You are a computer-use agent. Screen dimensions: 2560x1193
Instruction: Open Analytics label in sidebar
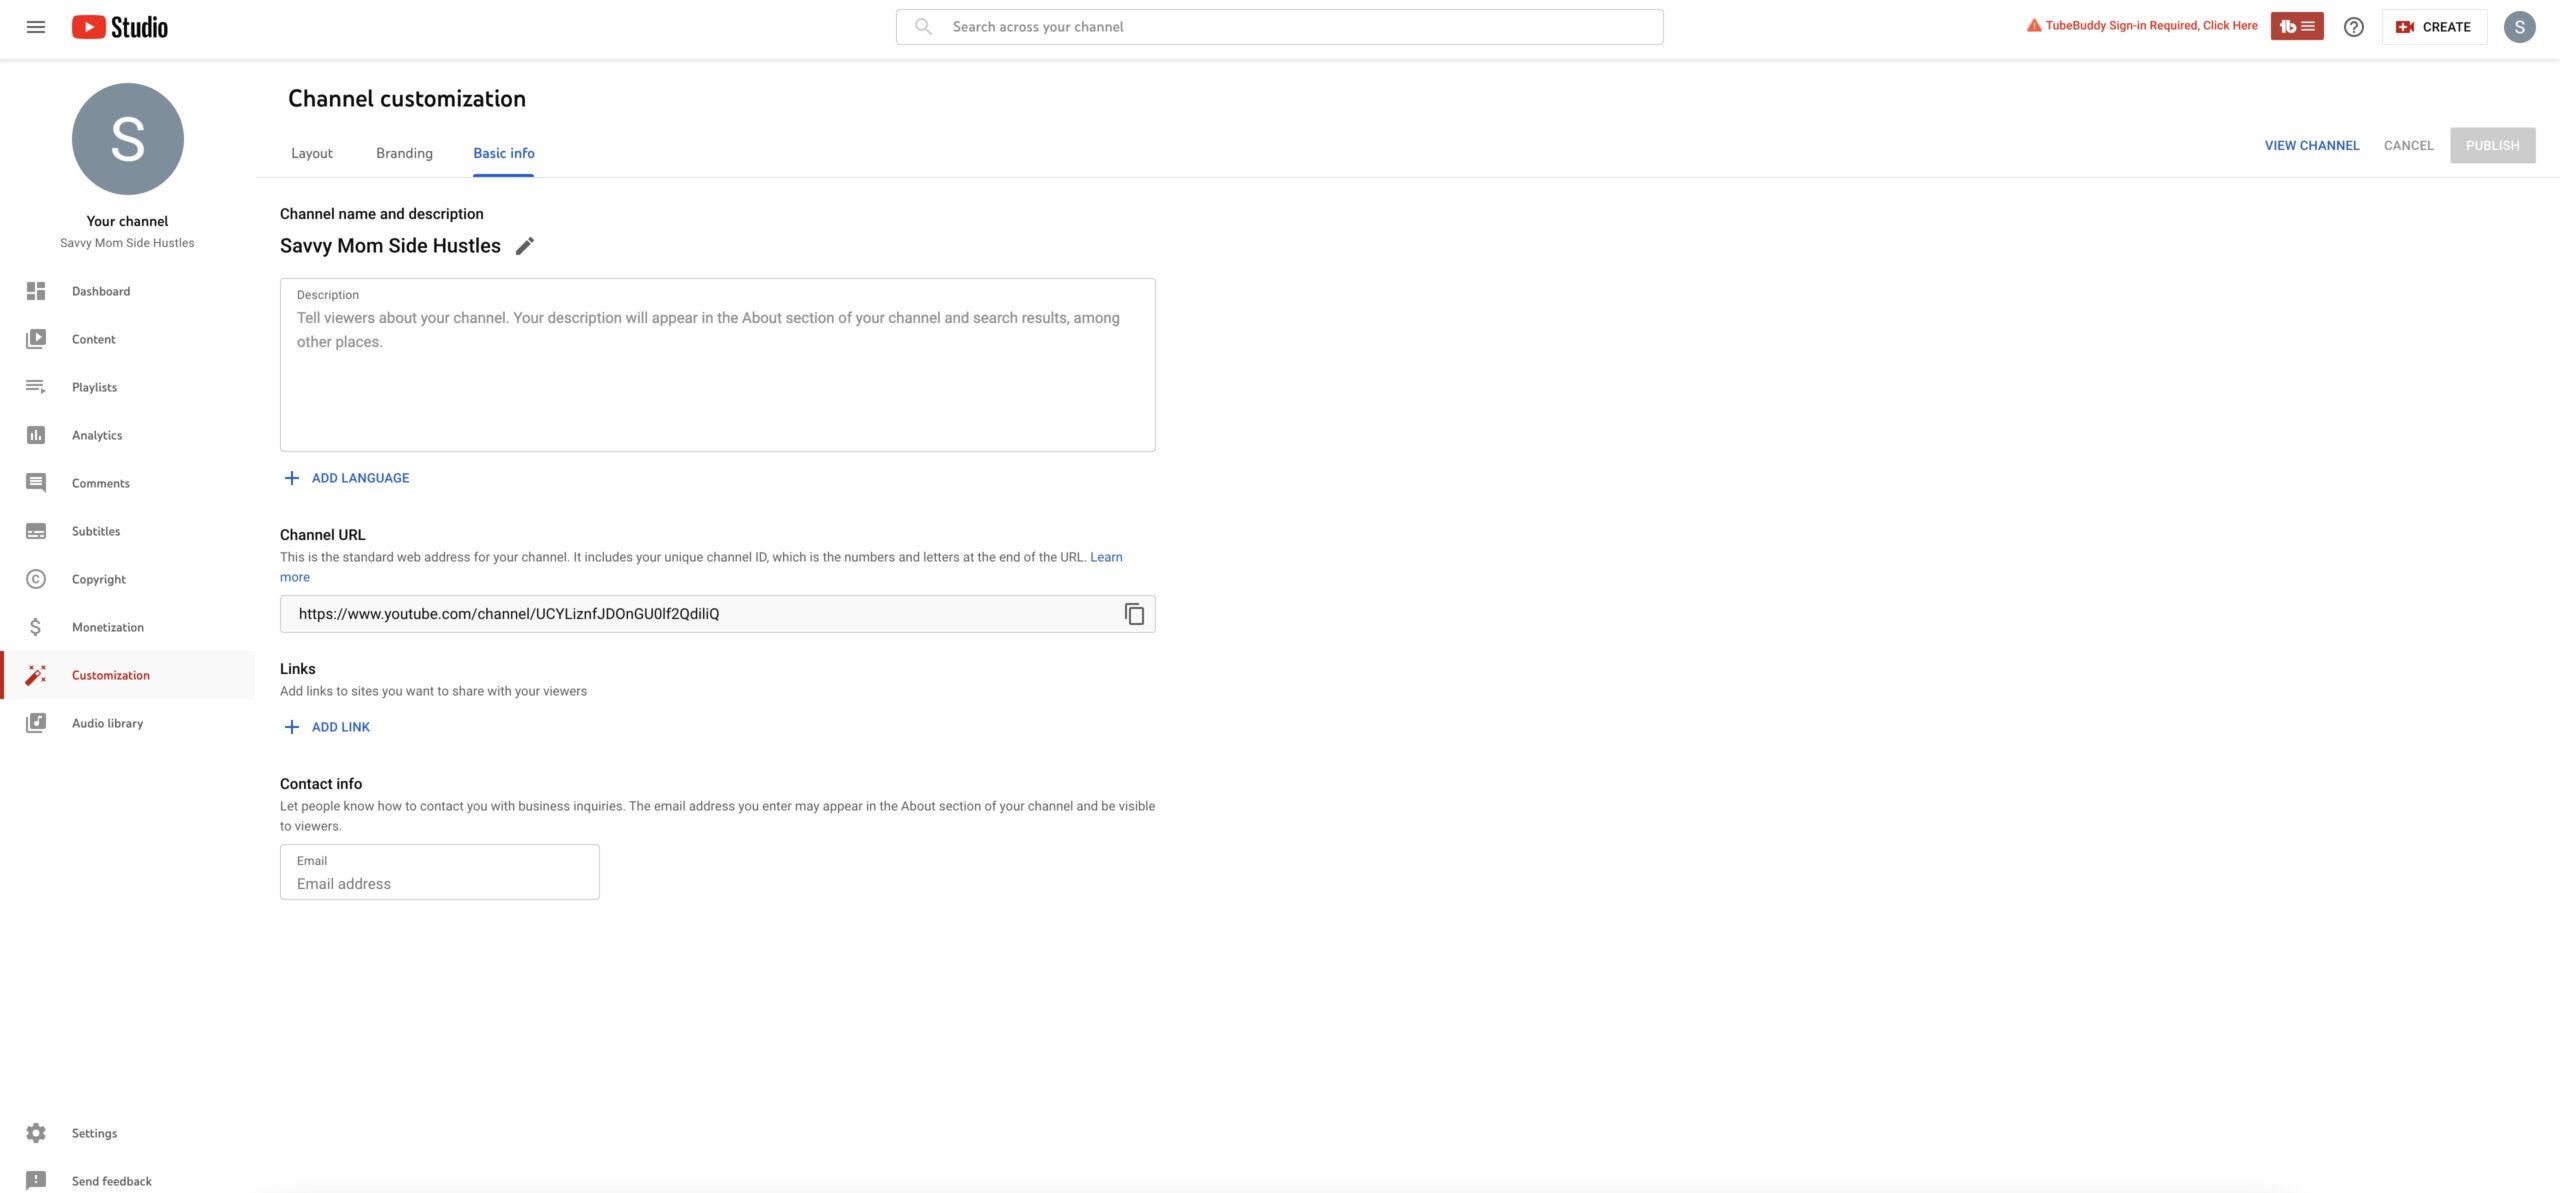(97, 435)
